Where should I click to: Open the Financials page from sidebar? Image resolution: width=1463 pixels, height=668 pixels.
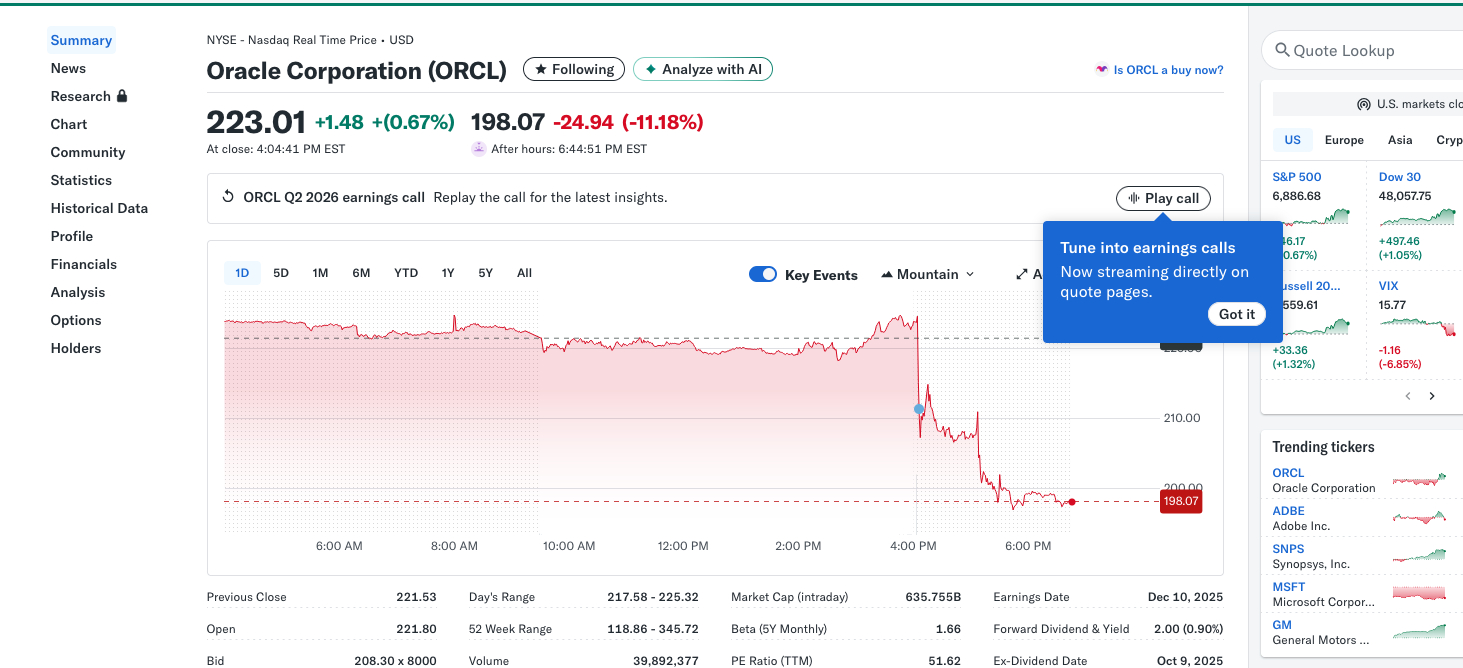coord(84,264)
